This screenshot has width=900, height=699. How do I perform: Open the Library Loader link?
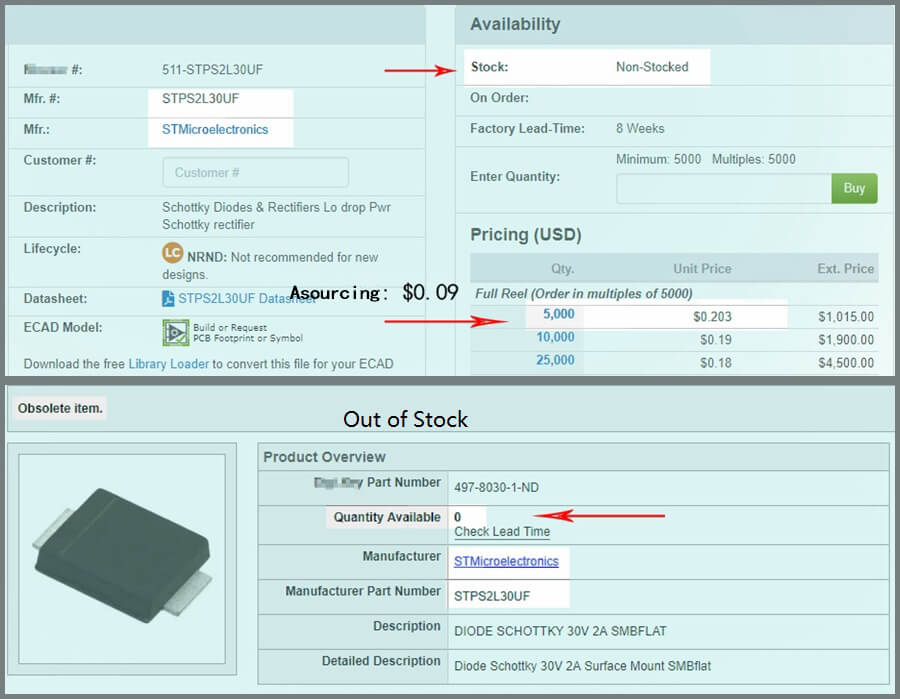click(169, 364)
